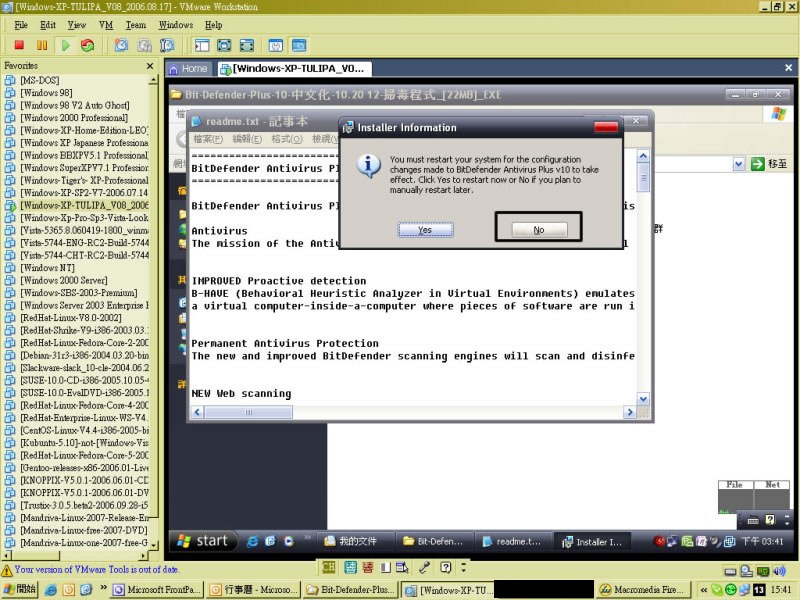Open the View menu
The height and width of the screenshot is (600, 800).
77,24
